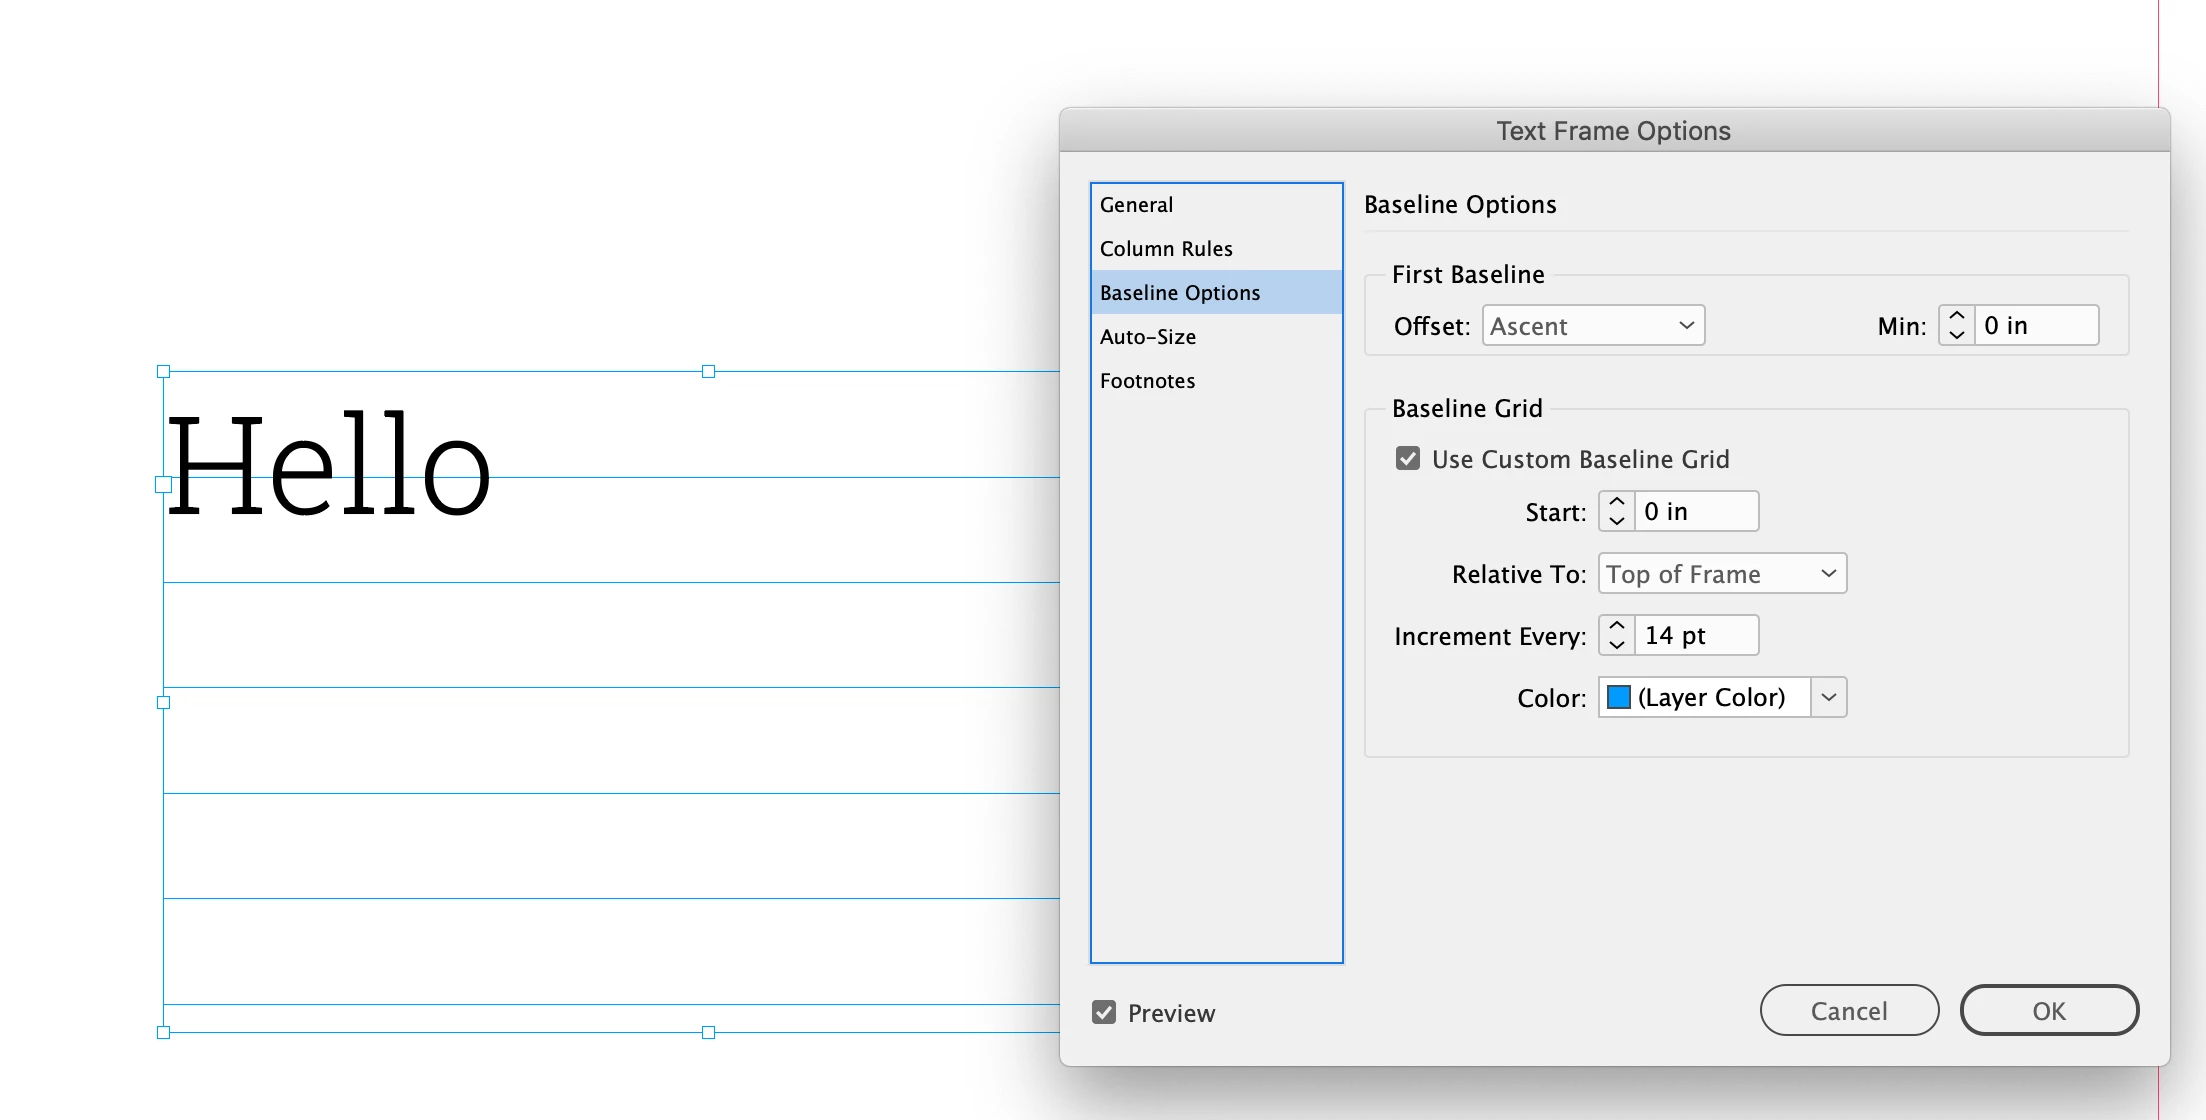Select the Auto-Size section
The width and height of the screenshot is (2206, 1120).
[x=1148, y=337]
